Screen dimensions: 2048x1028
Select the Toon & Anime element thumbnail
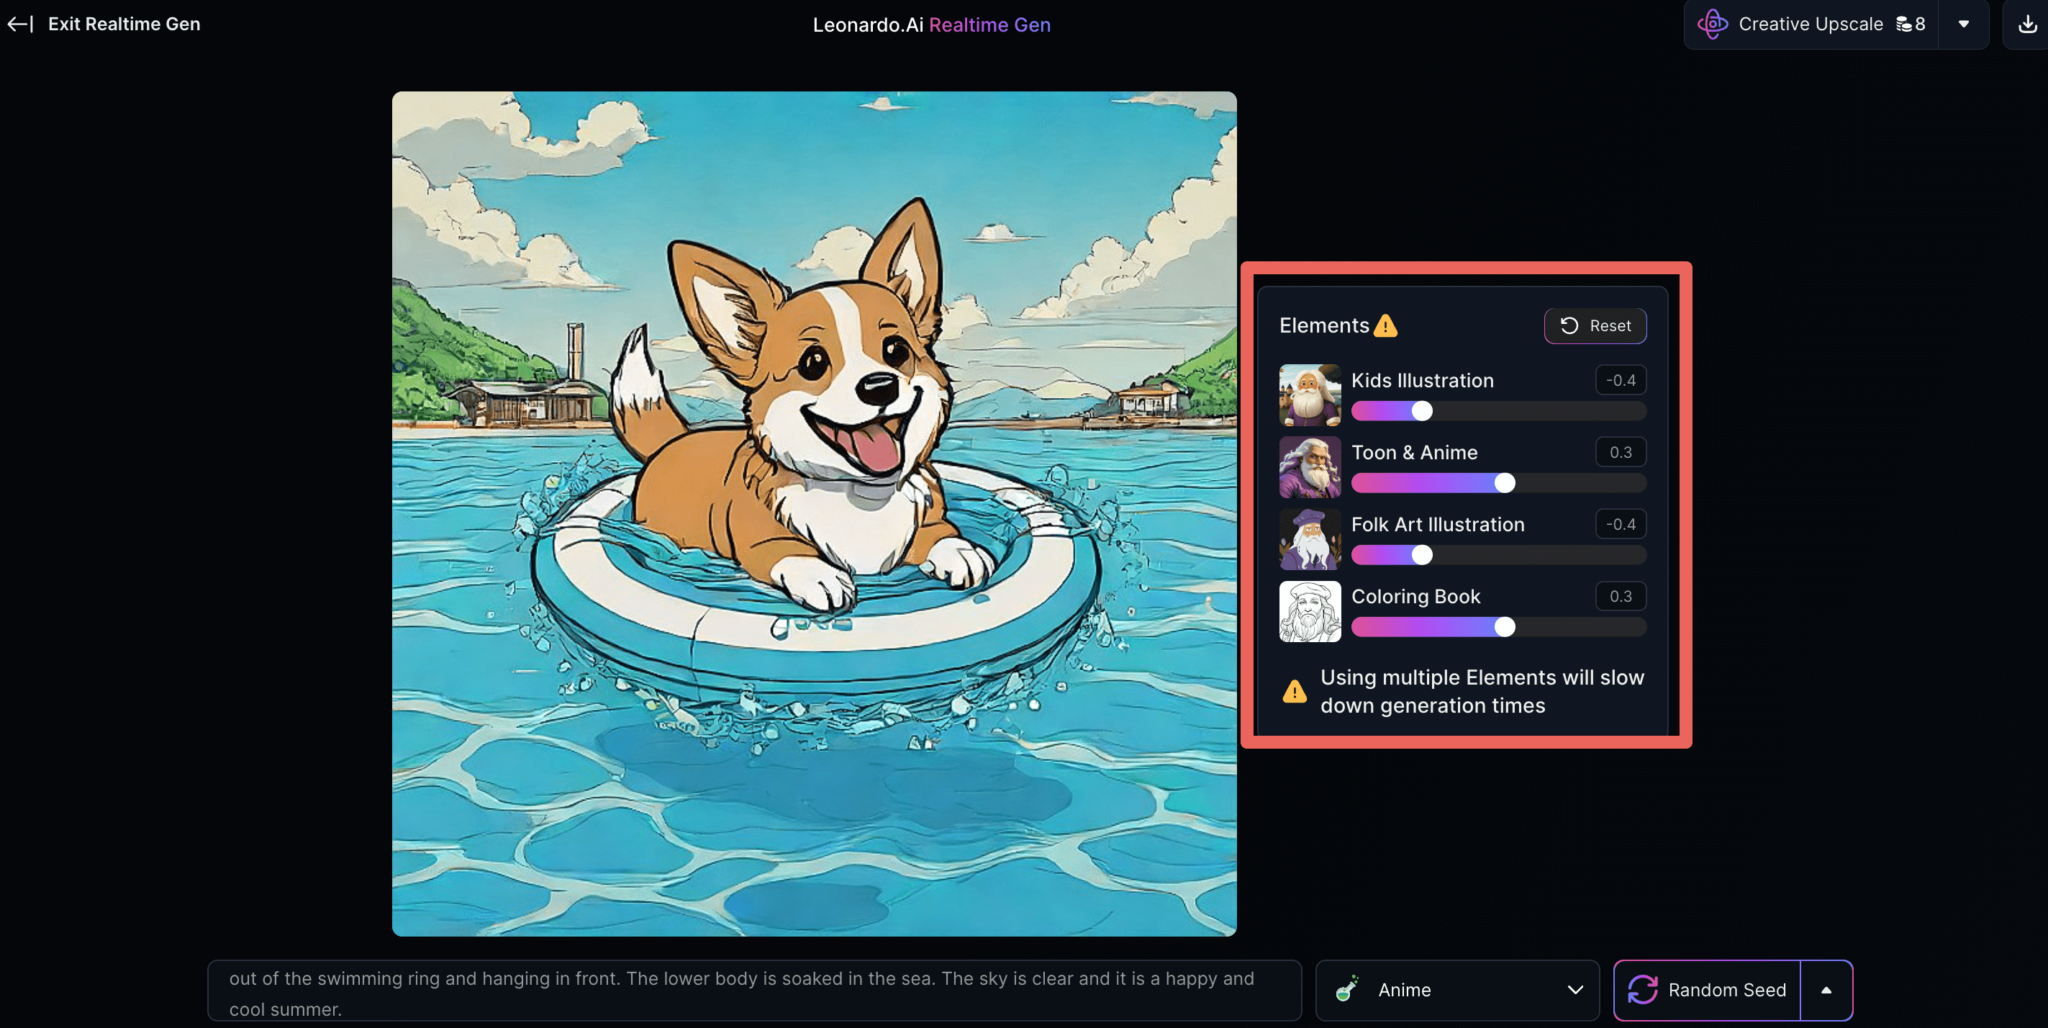click(x=1309, y=467)
